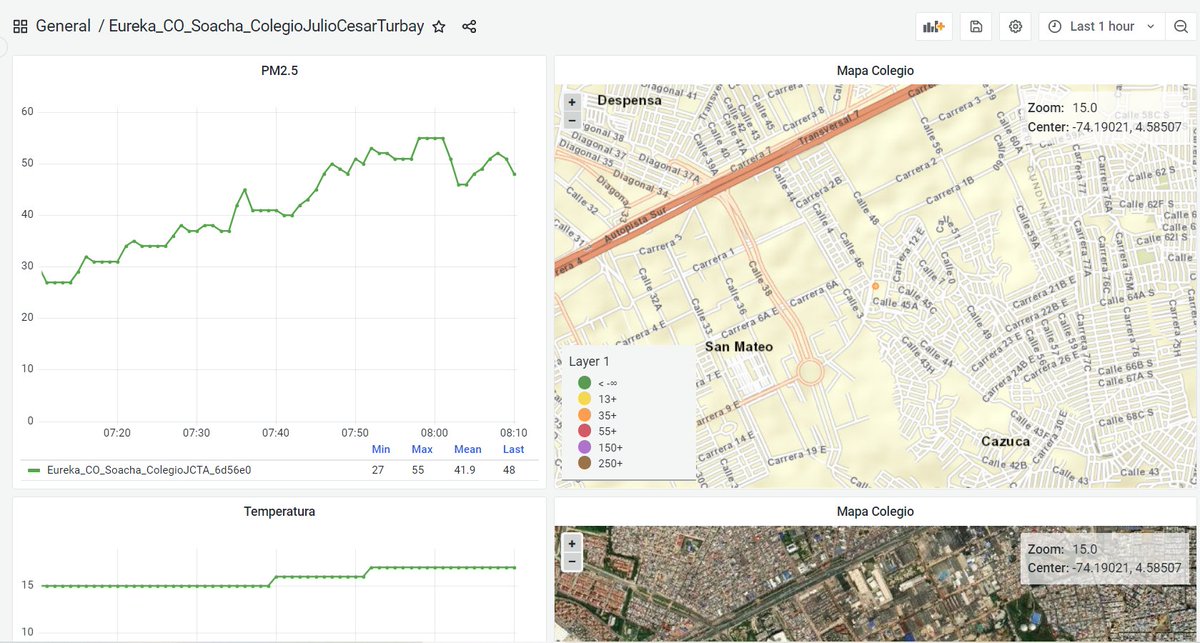This screenshot has height=643, width=1200.
Task: Click the brown 250+ legend swatch
Action: pyautogui.click(x=584, y=462)
